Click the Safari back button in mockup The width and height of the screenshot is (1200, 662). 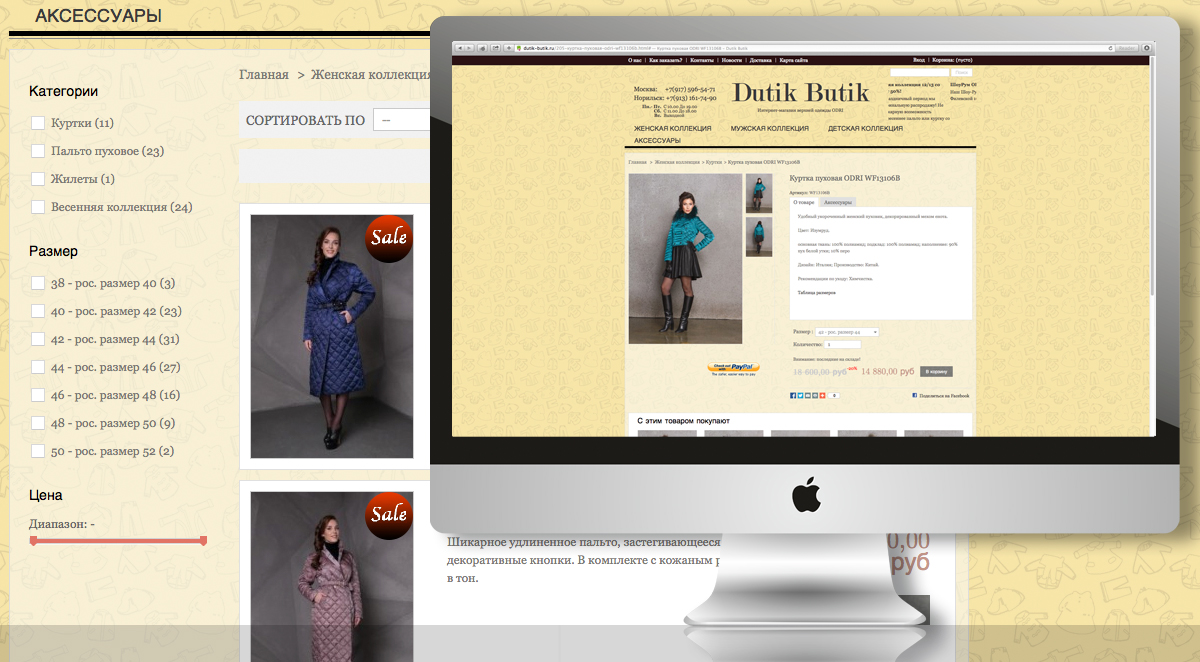(x=459, y=47)
